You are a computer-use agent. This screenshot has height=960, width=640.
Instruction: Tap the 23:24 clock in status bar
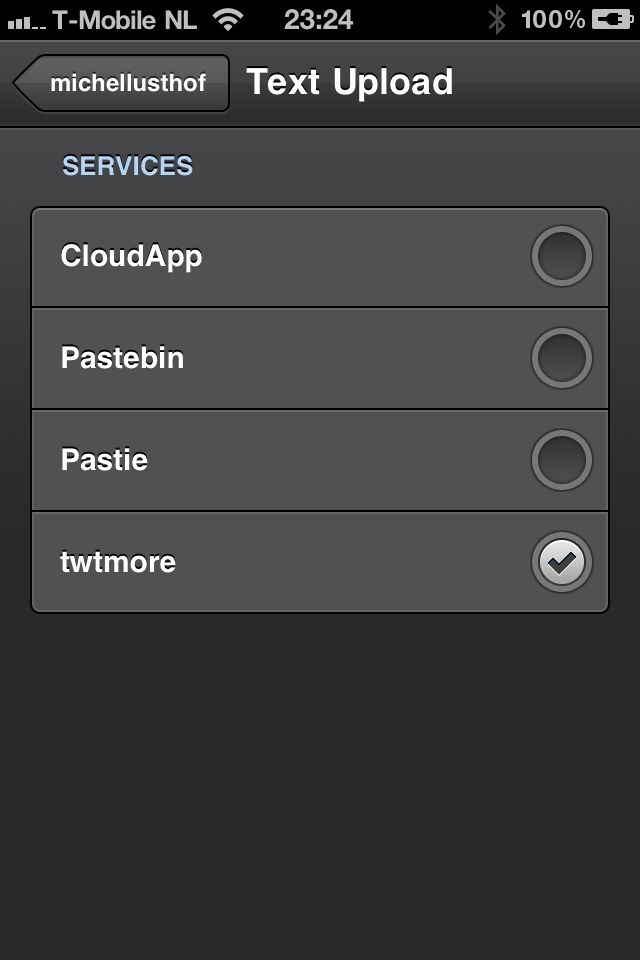(x=318, y=19)
